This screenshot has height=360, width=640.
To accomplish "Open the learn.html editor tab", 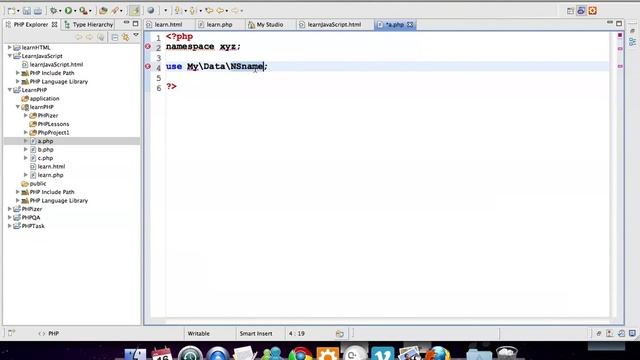I will 169,24.
